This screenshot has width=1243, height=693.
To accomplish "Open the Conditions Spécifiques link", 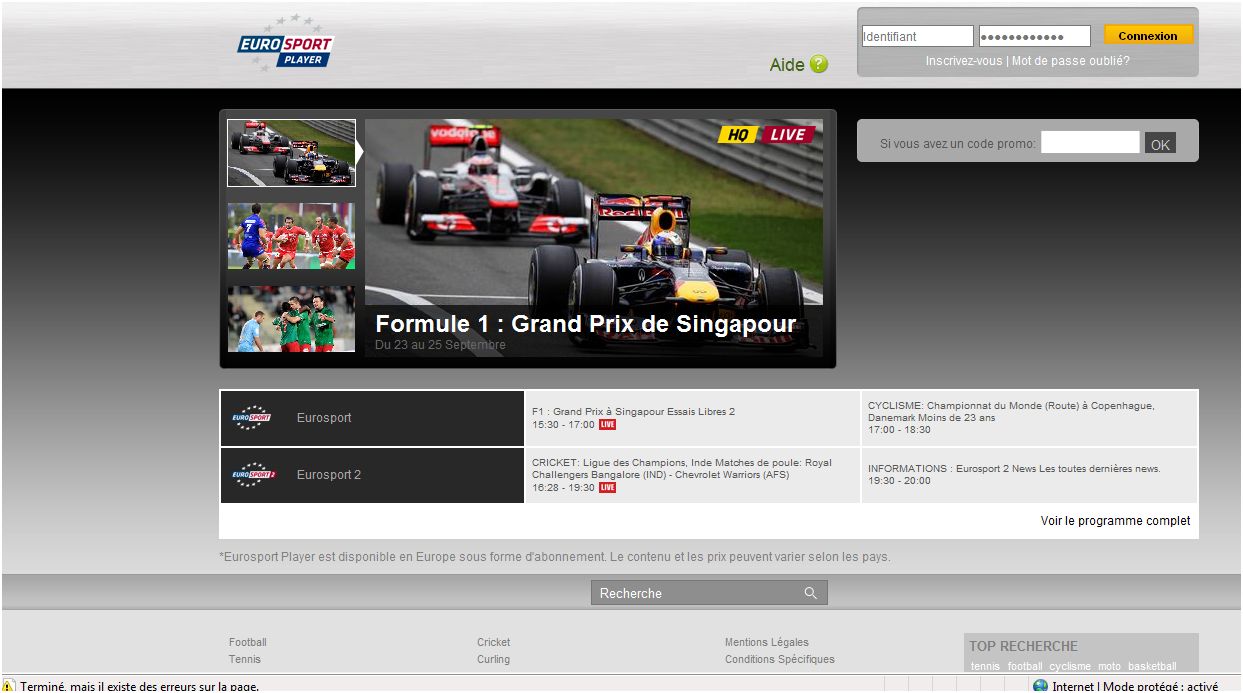I will (780, 659).
